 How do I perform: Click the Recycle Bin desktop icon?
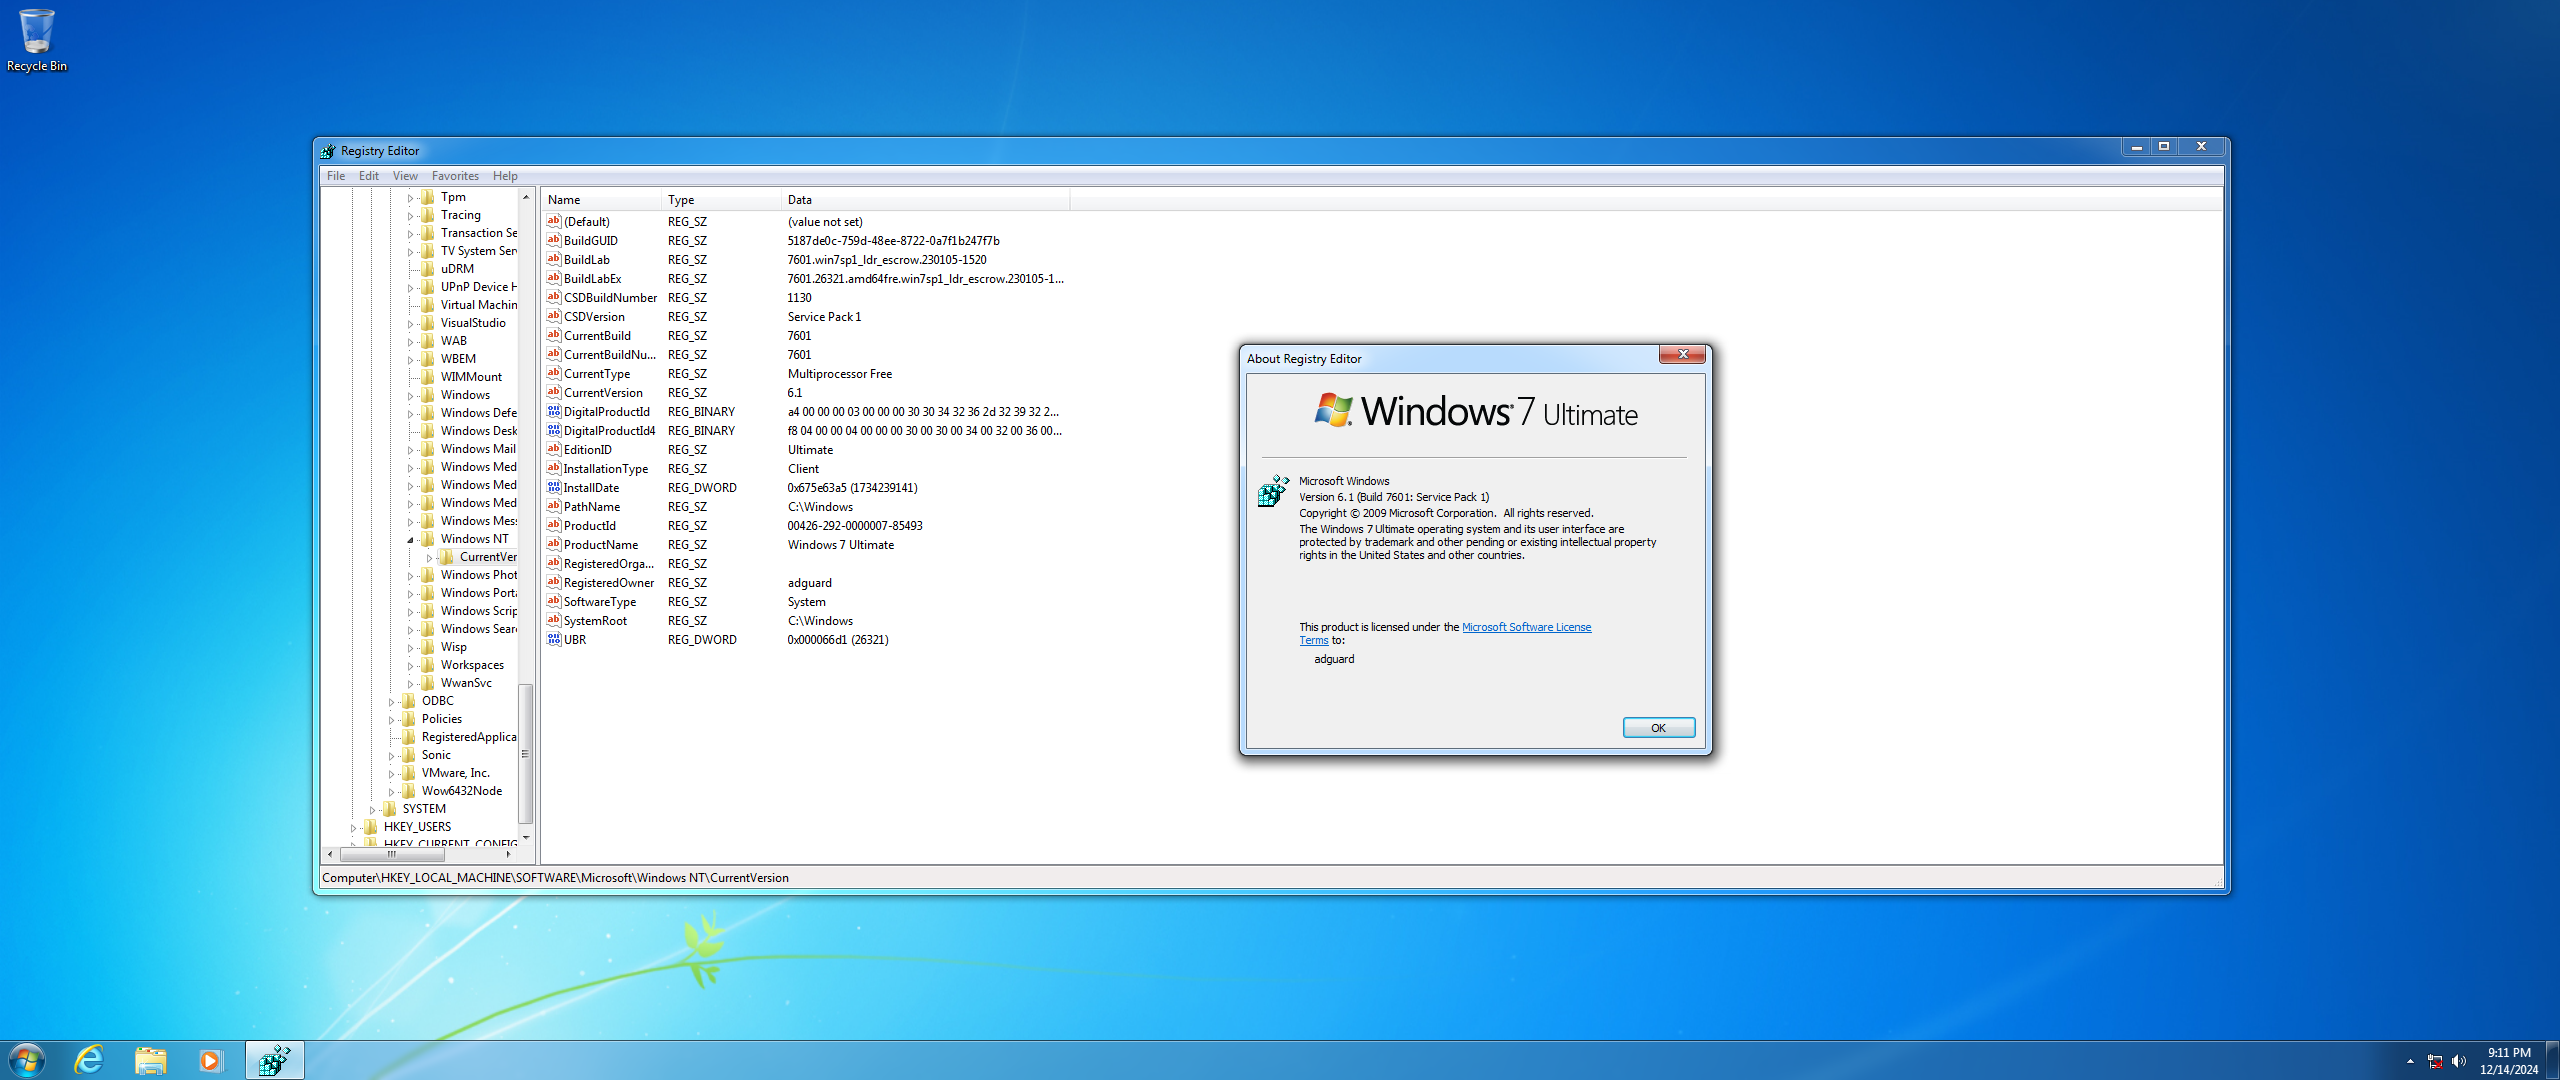(x=37, y=40)
